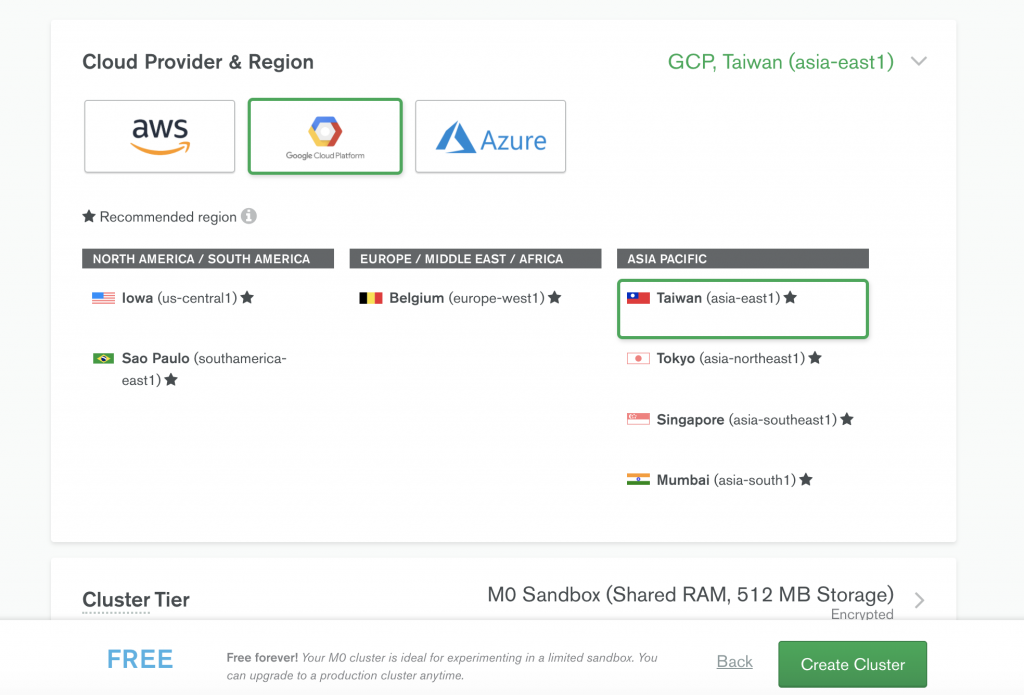Go Back using the Back link
This screenshot has height=695, width=1024.
click(735, 662)
